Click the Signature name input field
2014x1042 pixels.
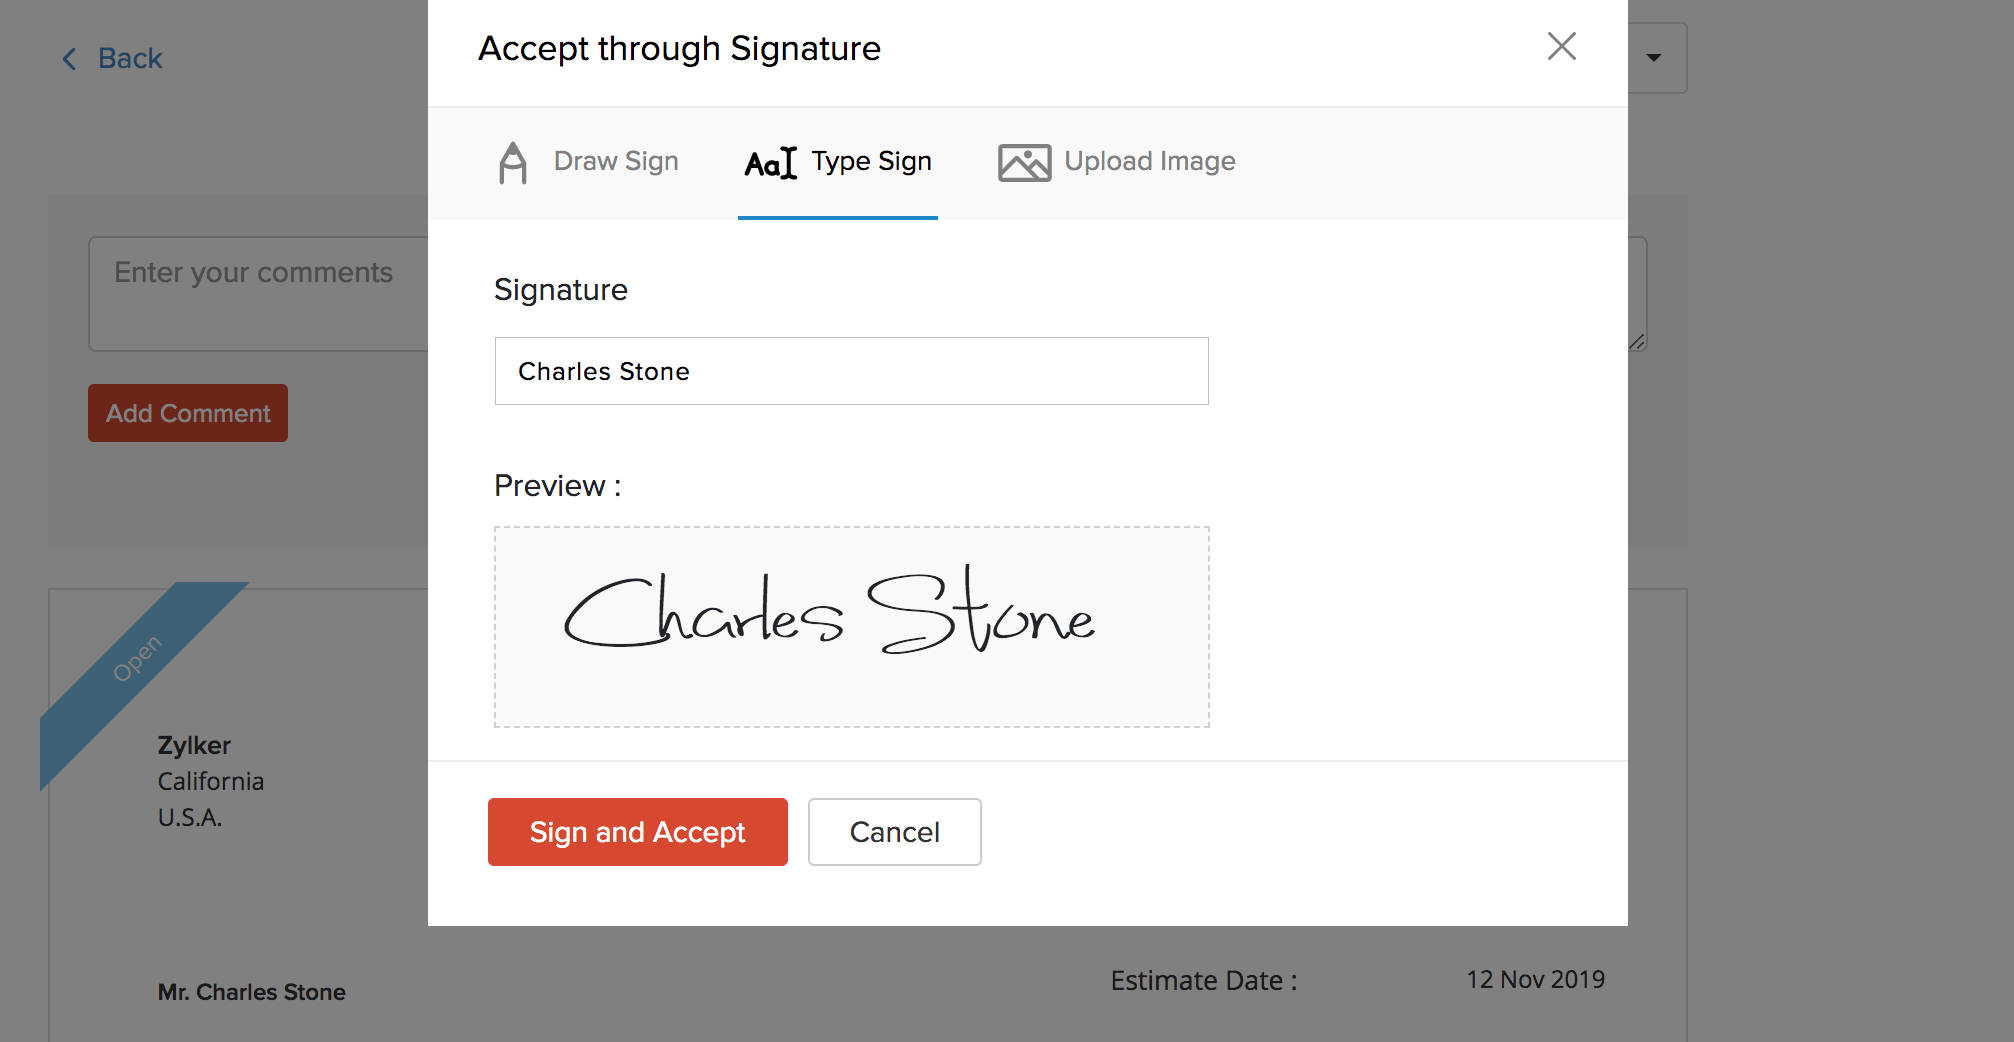point(850,371)
